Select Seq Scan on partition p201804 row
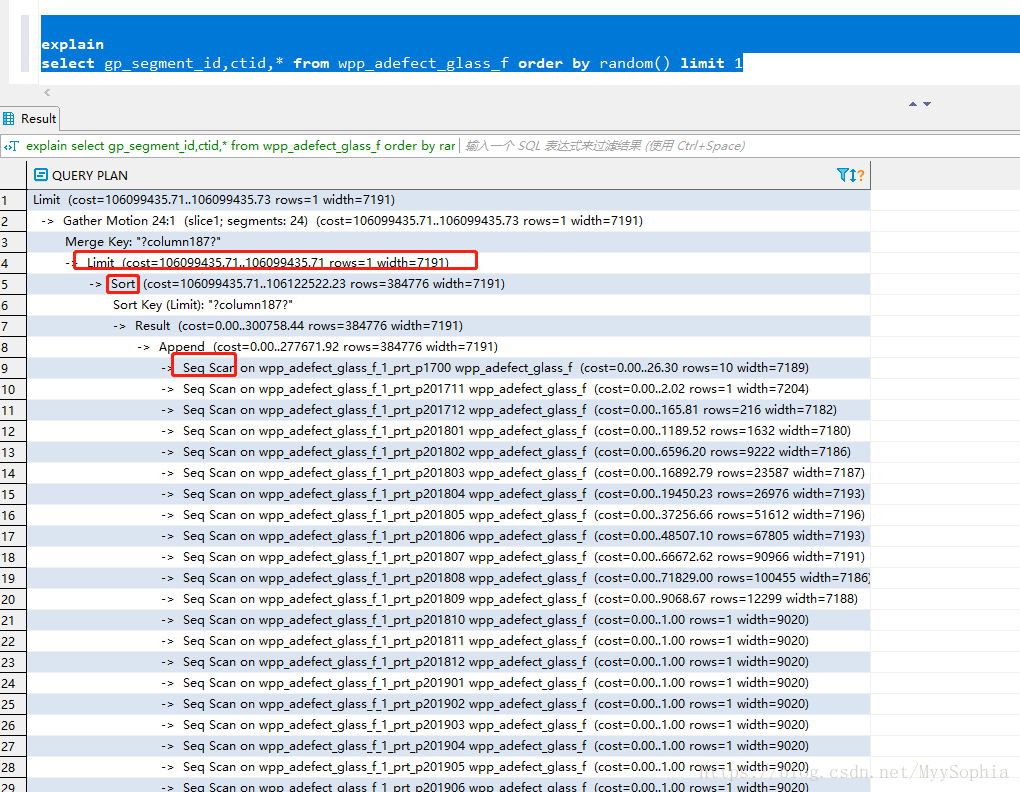This screenshot has height=792, width=1020. (x=448, y=494)
